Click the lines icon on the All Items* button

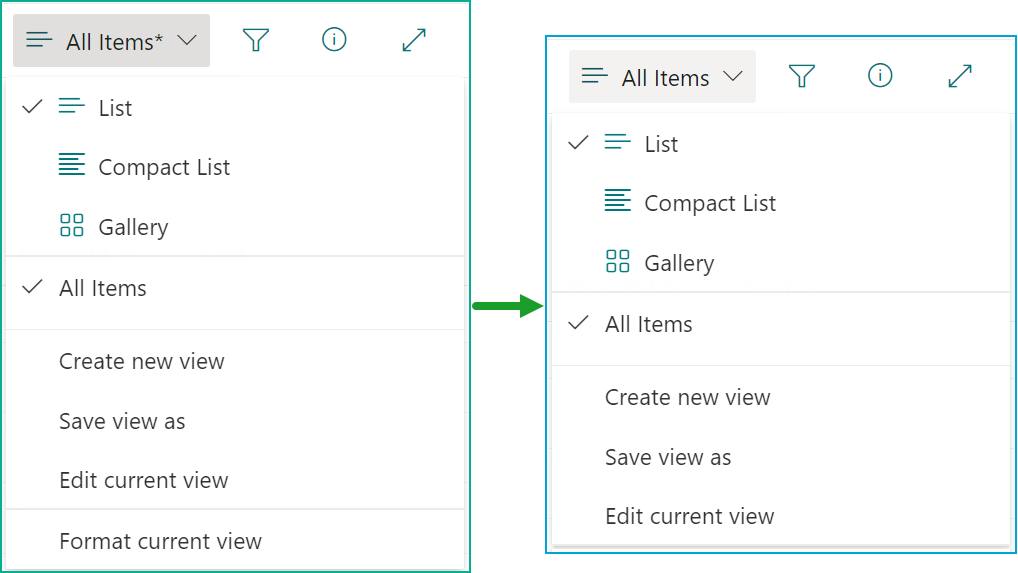tap(40, 41)
